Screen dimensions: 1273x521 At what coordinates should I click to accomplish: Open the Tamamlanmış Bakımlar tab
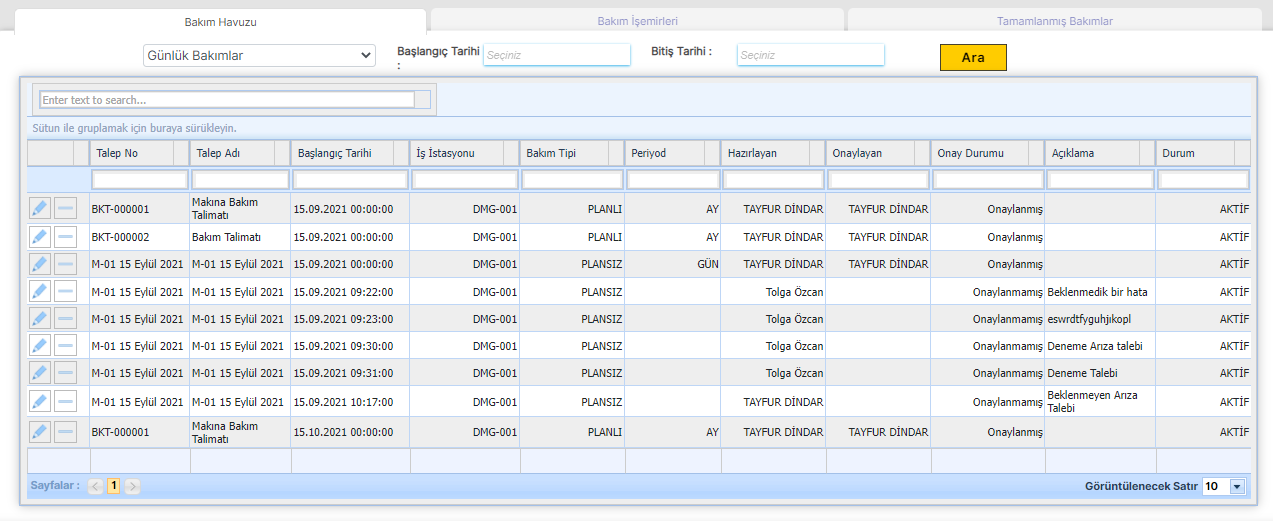1054,21
